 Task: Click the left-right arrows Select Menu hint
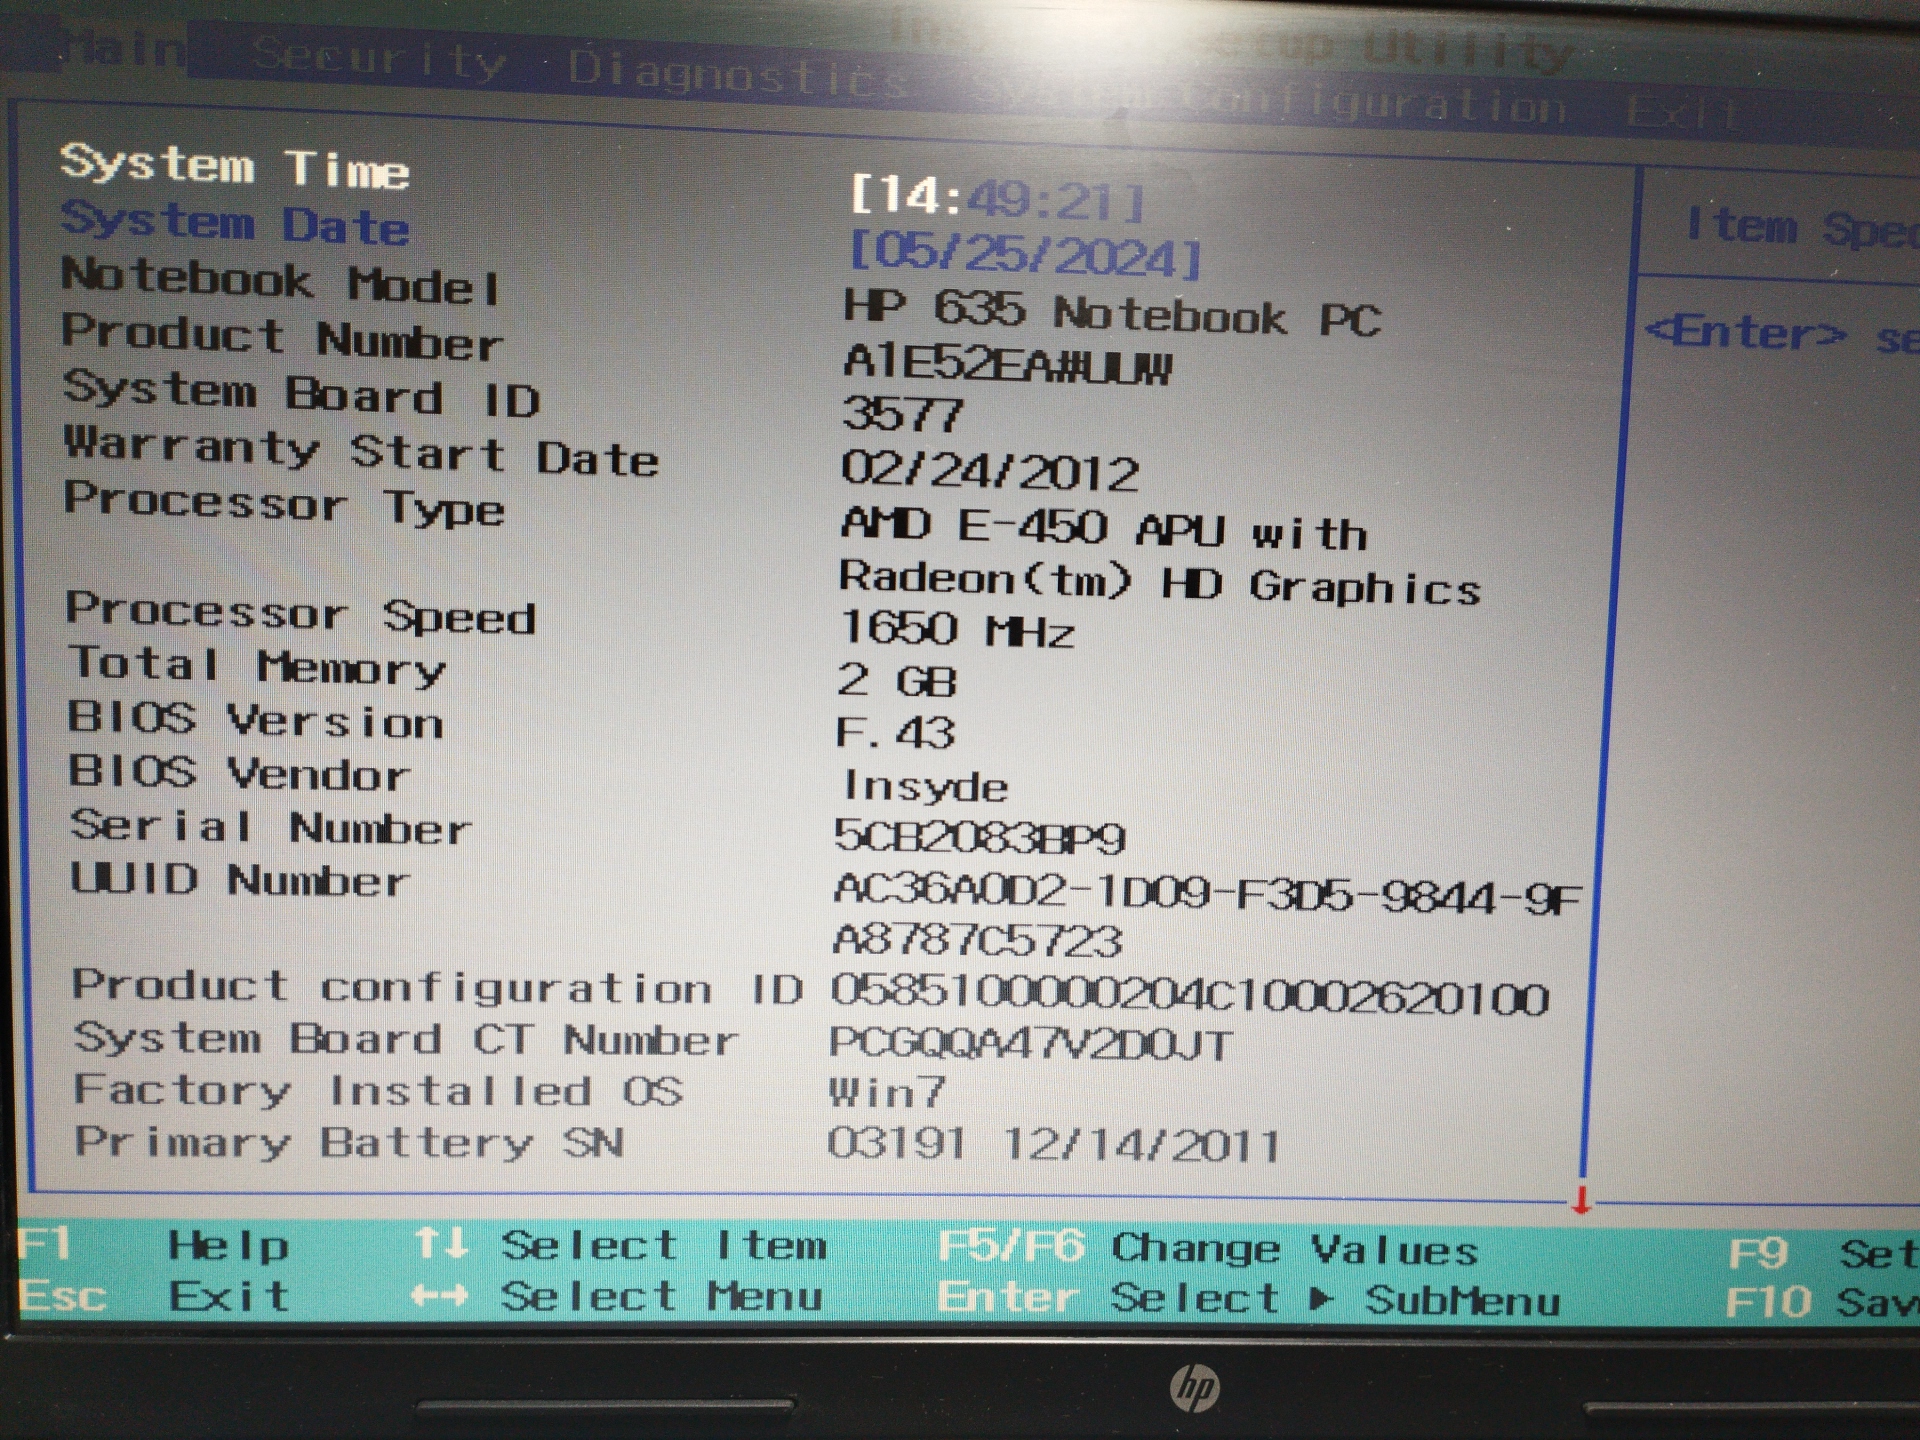616,1297
